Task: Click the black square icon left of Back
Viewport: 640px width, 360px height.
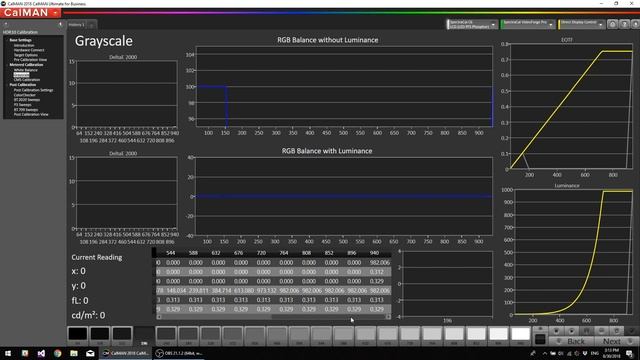Action: click(540, 340)
